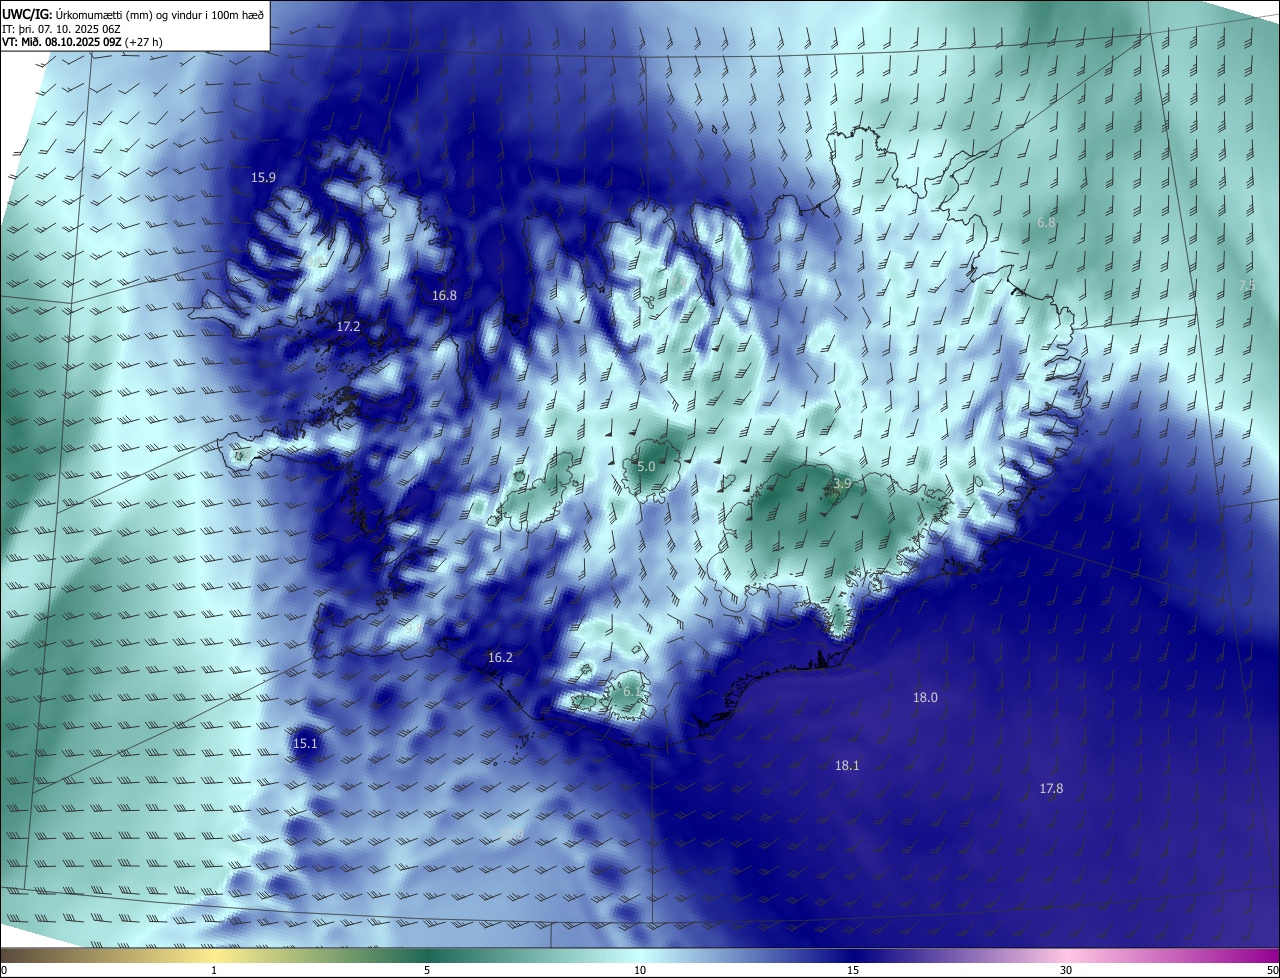Click the 16.8 value label on the map

tap(444, 295)
